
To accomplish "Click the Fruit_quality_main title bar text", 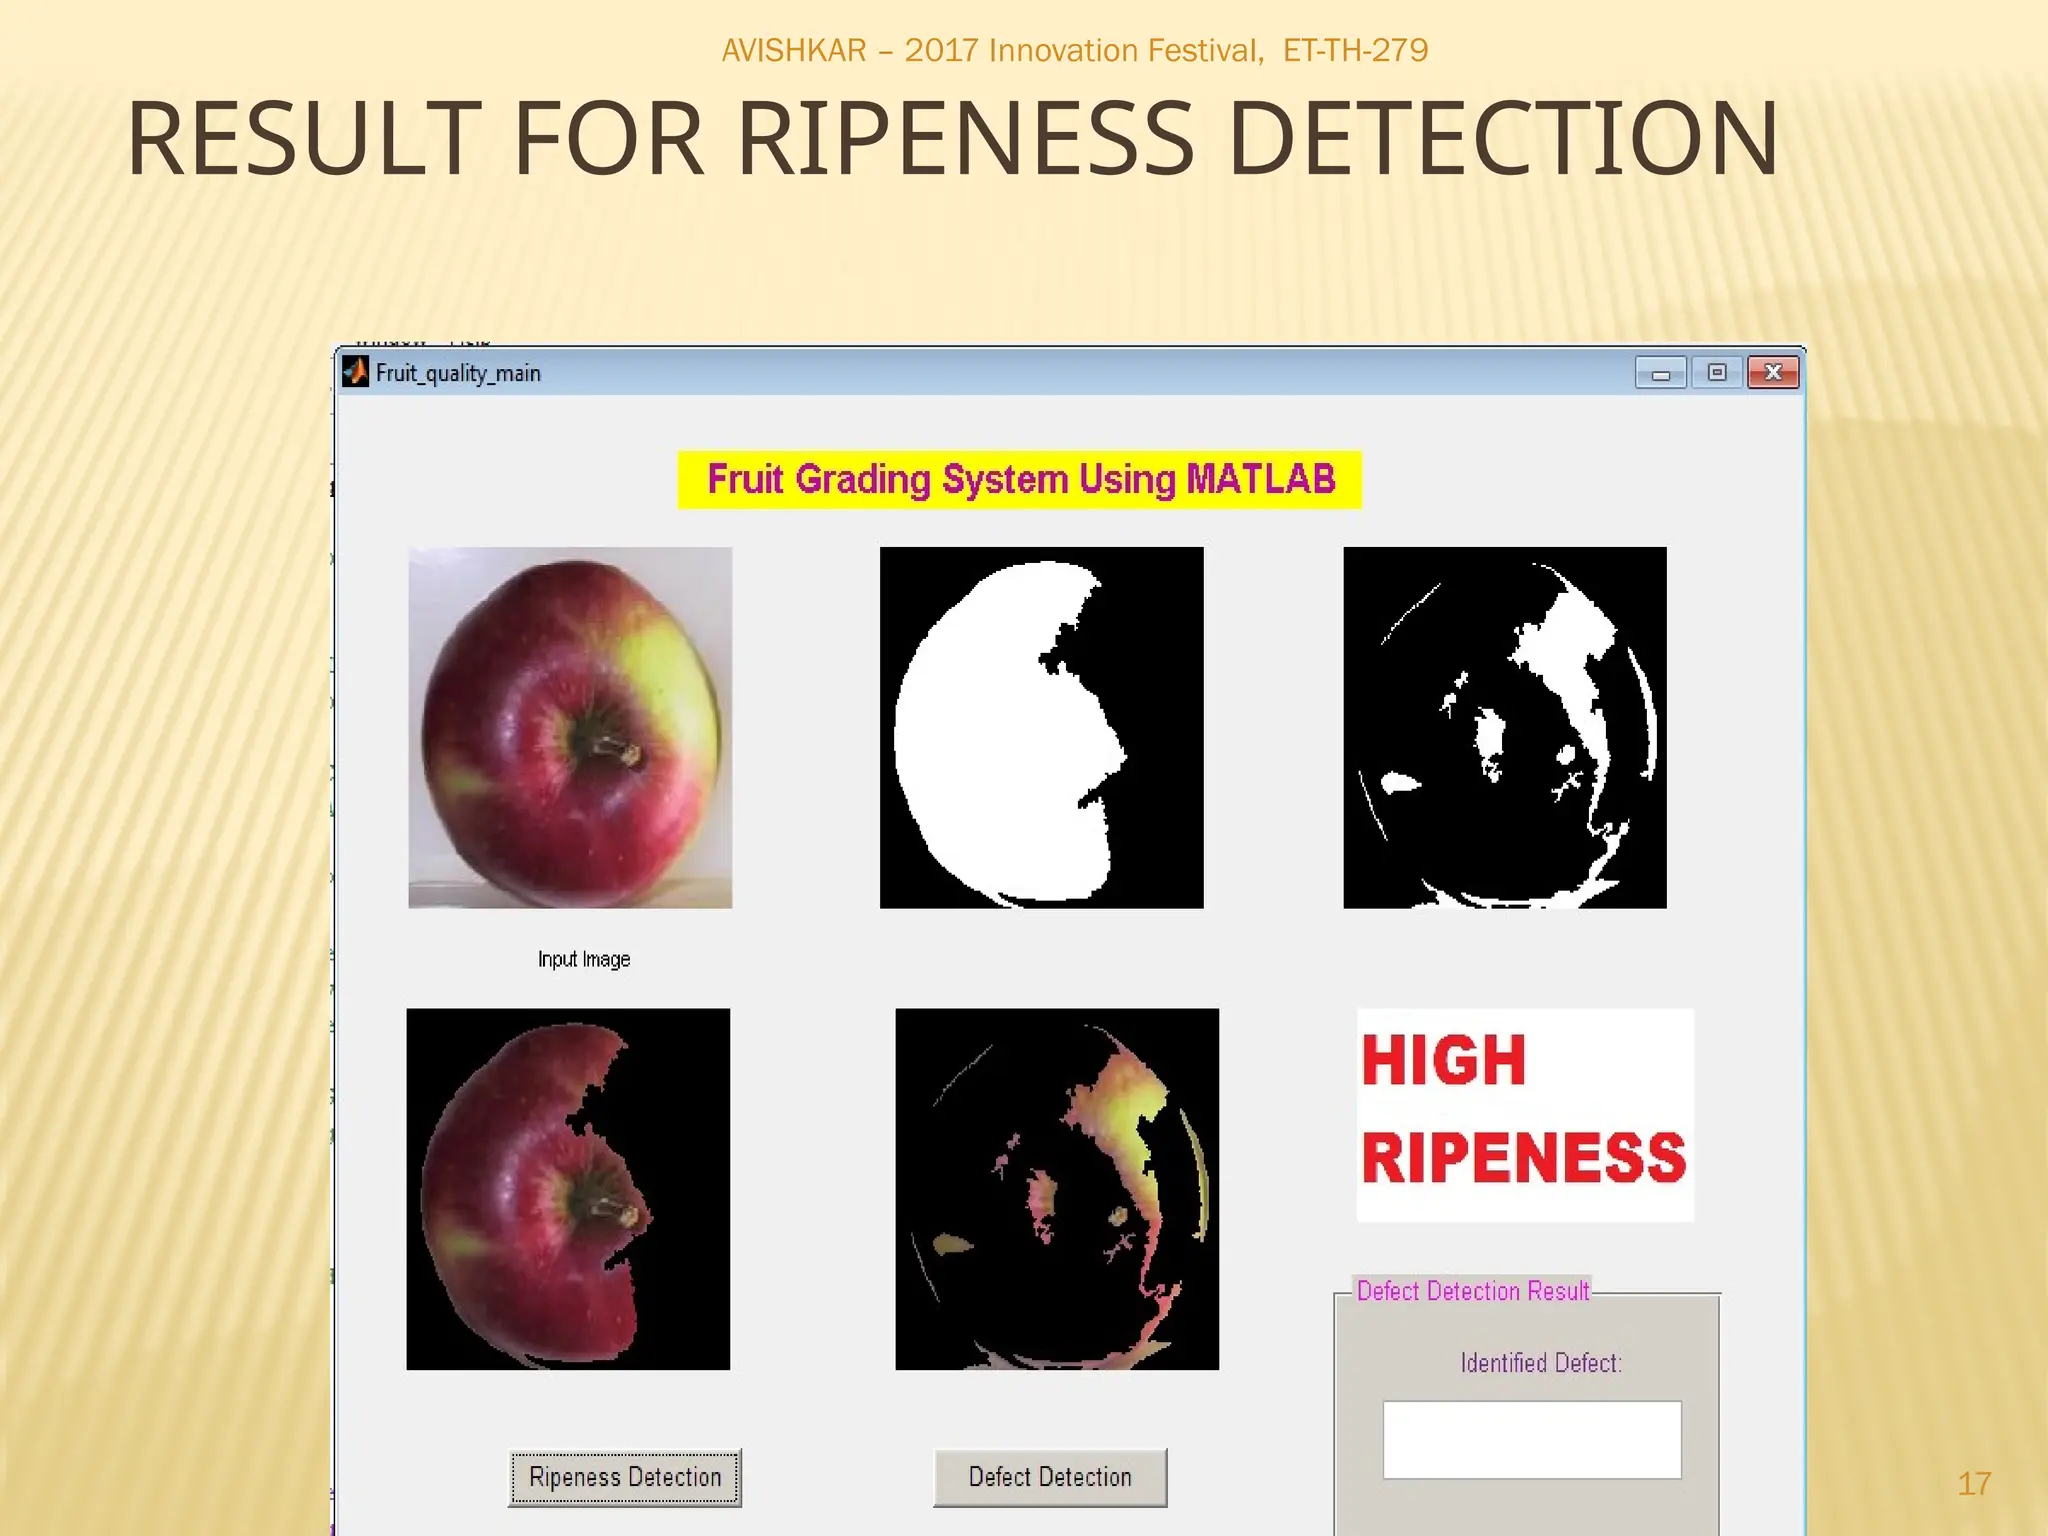I will coord(458,373).
